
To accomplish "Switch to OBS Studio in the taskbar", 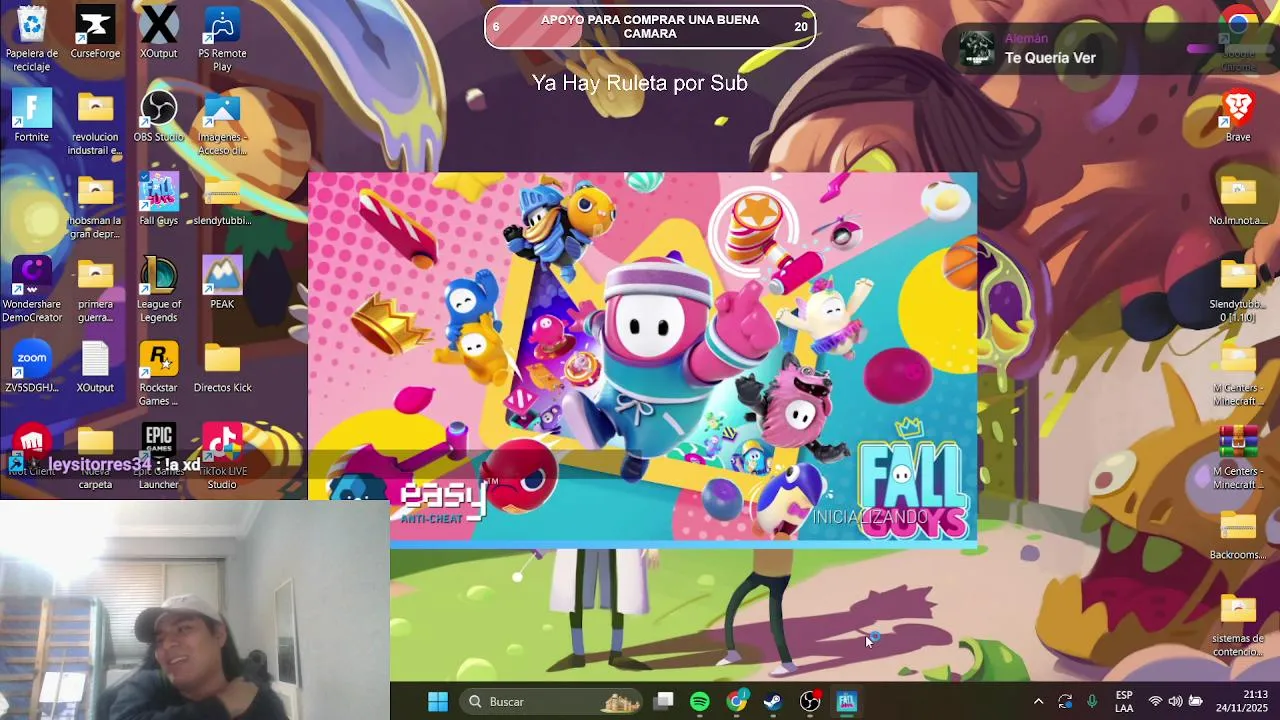I will tap(810, 701).
